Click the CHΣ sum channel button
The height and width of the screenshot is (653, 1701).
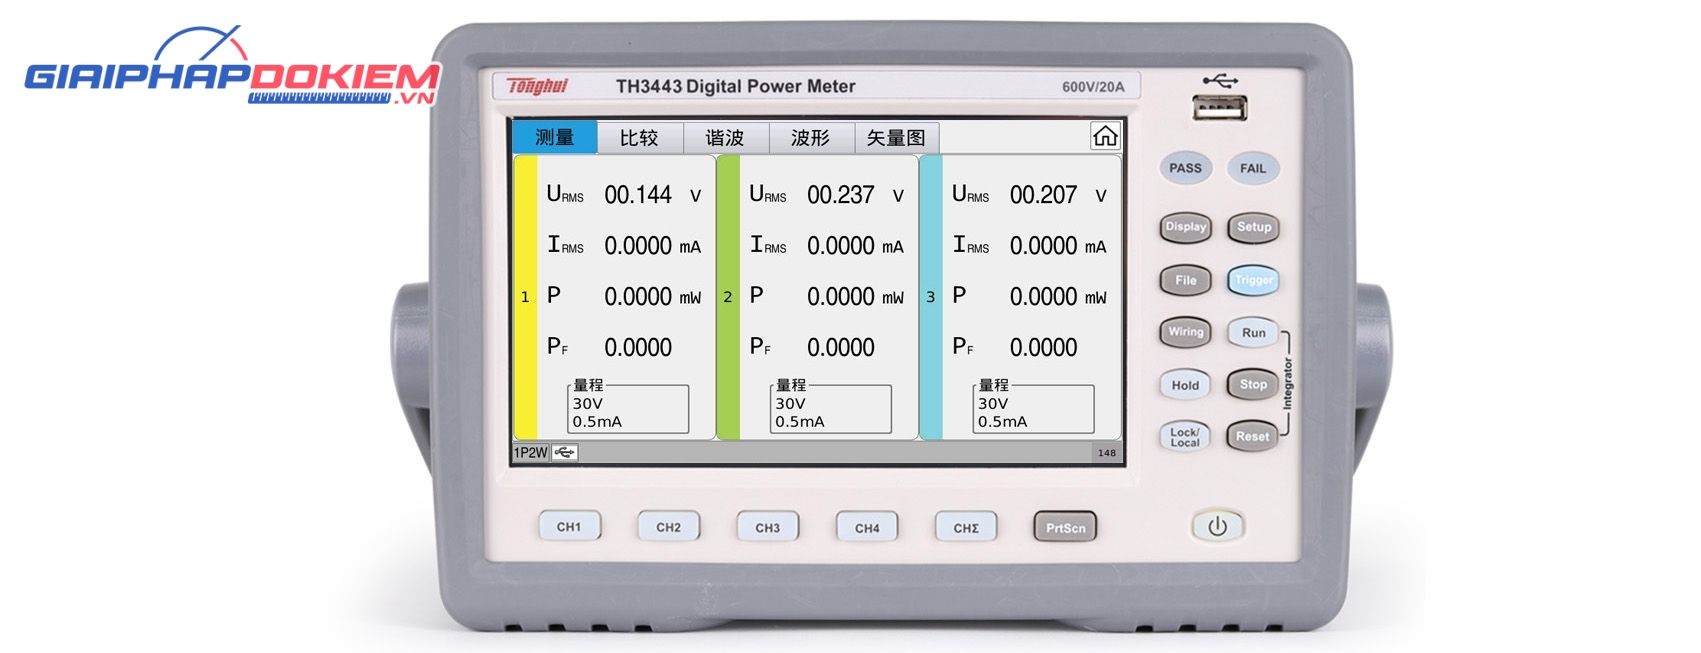[966, 527]
